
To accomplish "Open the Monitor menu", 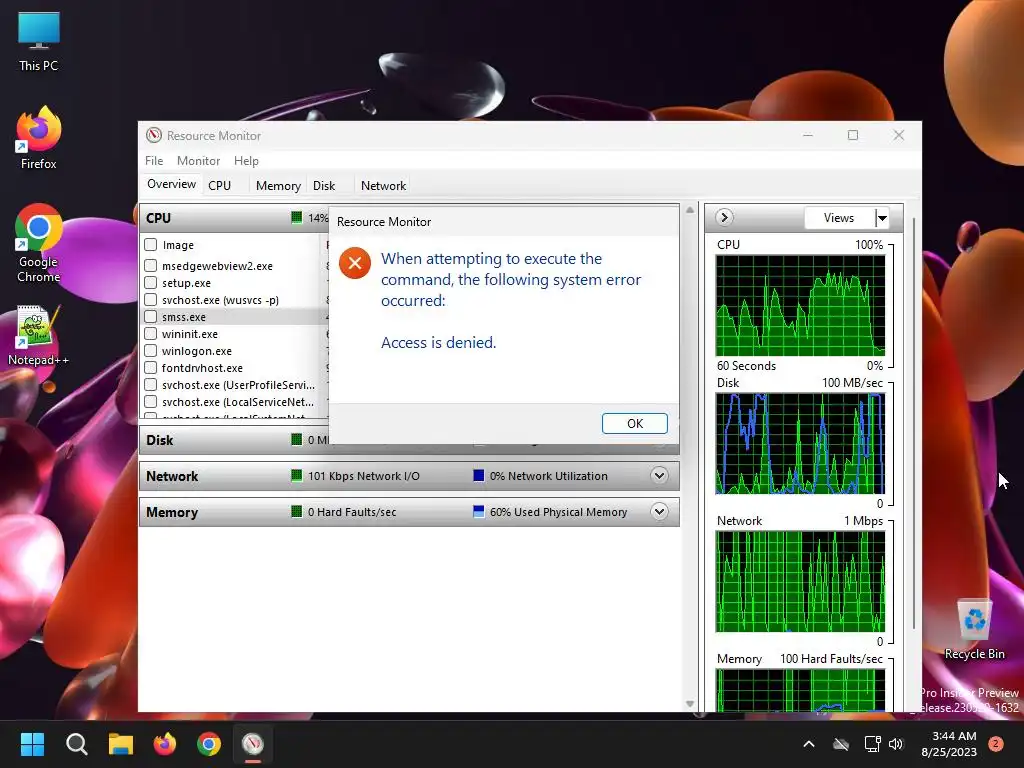I will coord(199,161).
